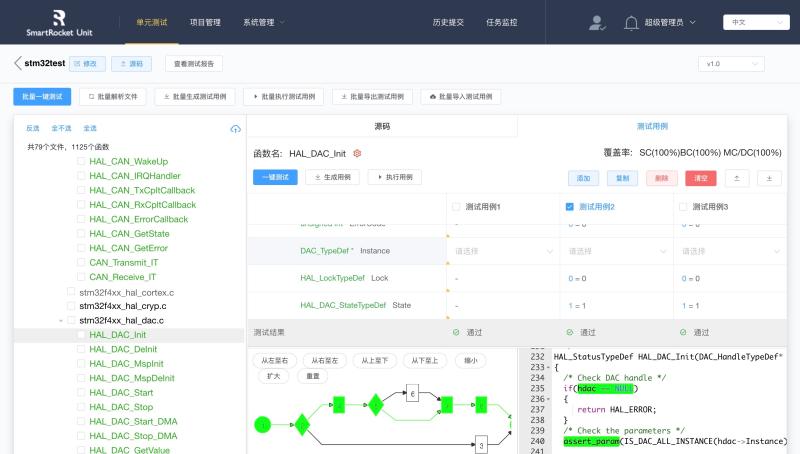The width and height of the screenshot is (800, 454).
Task: Select HAL_DAC_Start in the function tree
Action: [x=120, y=393]
